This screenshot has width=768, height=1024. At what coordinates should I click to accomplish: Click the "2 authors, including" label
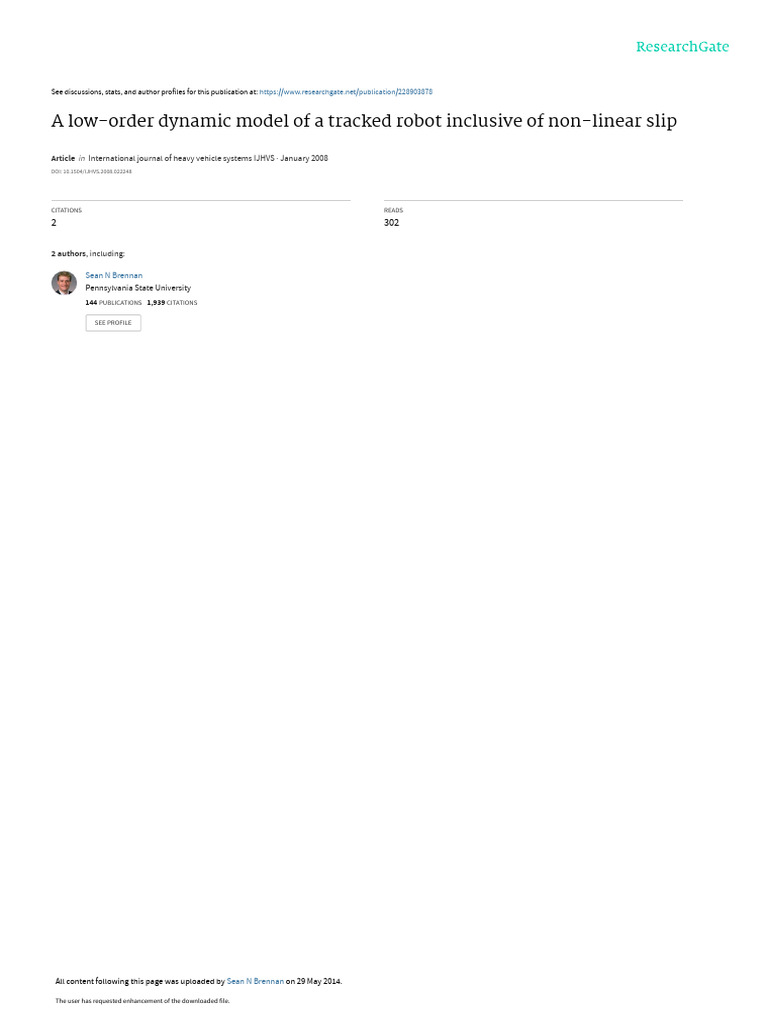[x=88, y=253]
